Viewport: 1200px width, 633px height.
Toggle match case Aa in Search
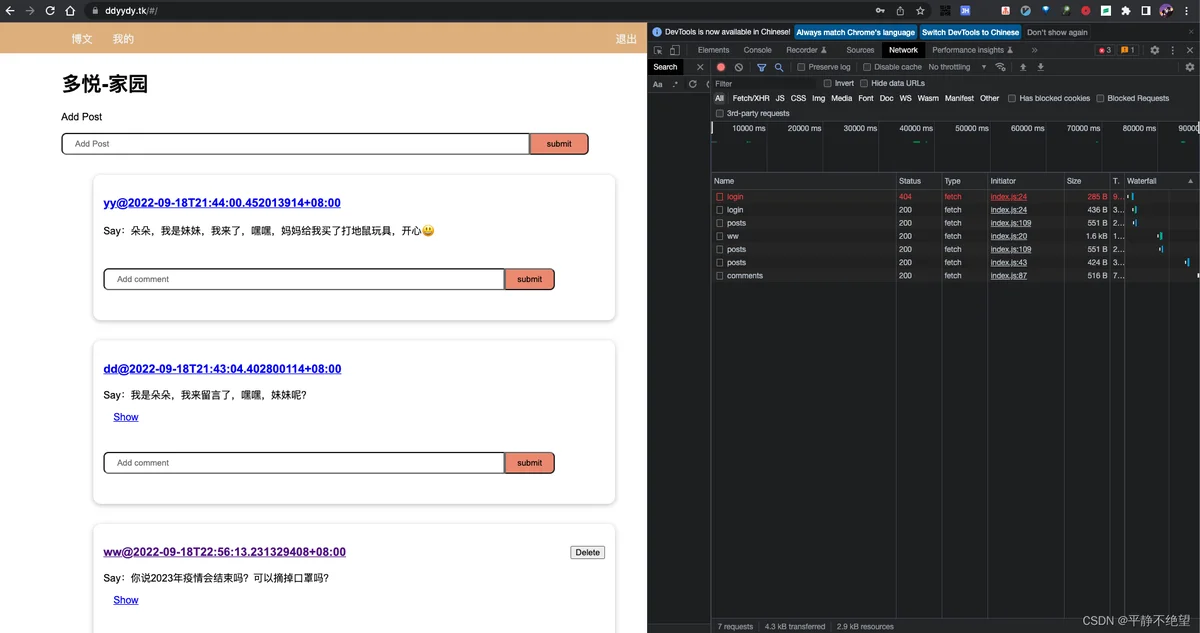pos(658,84)
